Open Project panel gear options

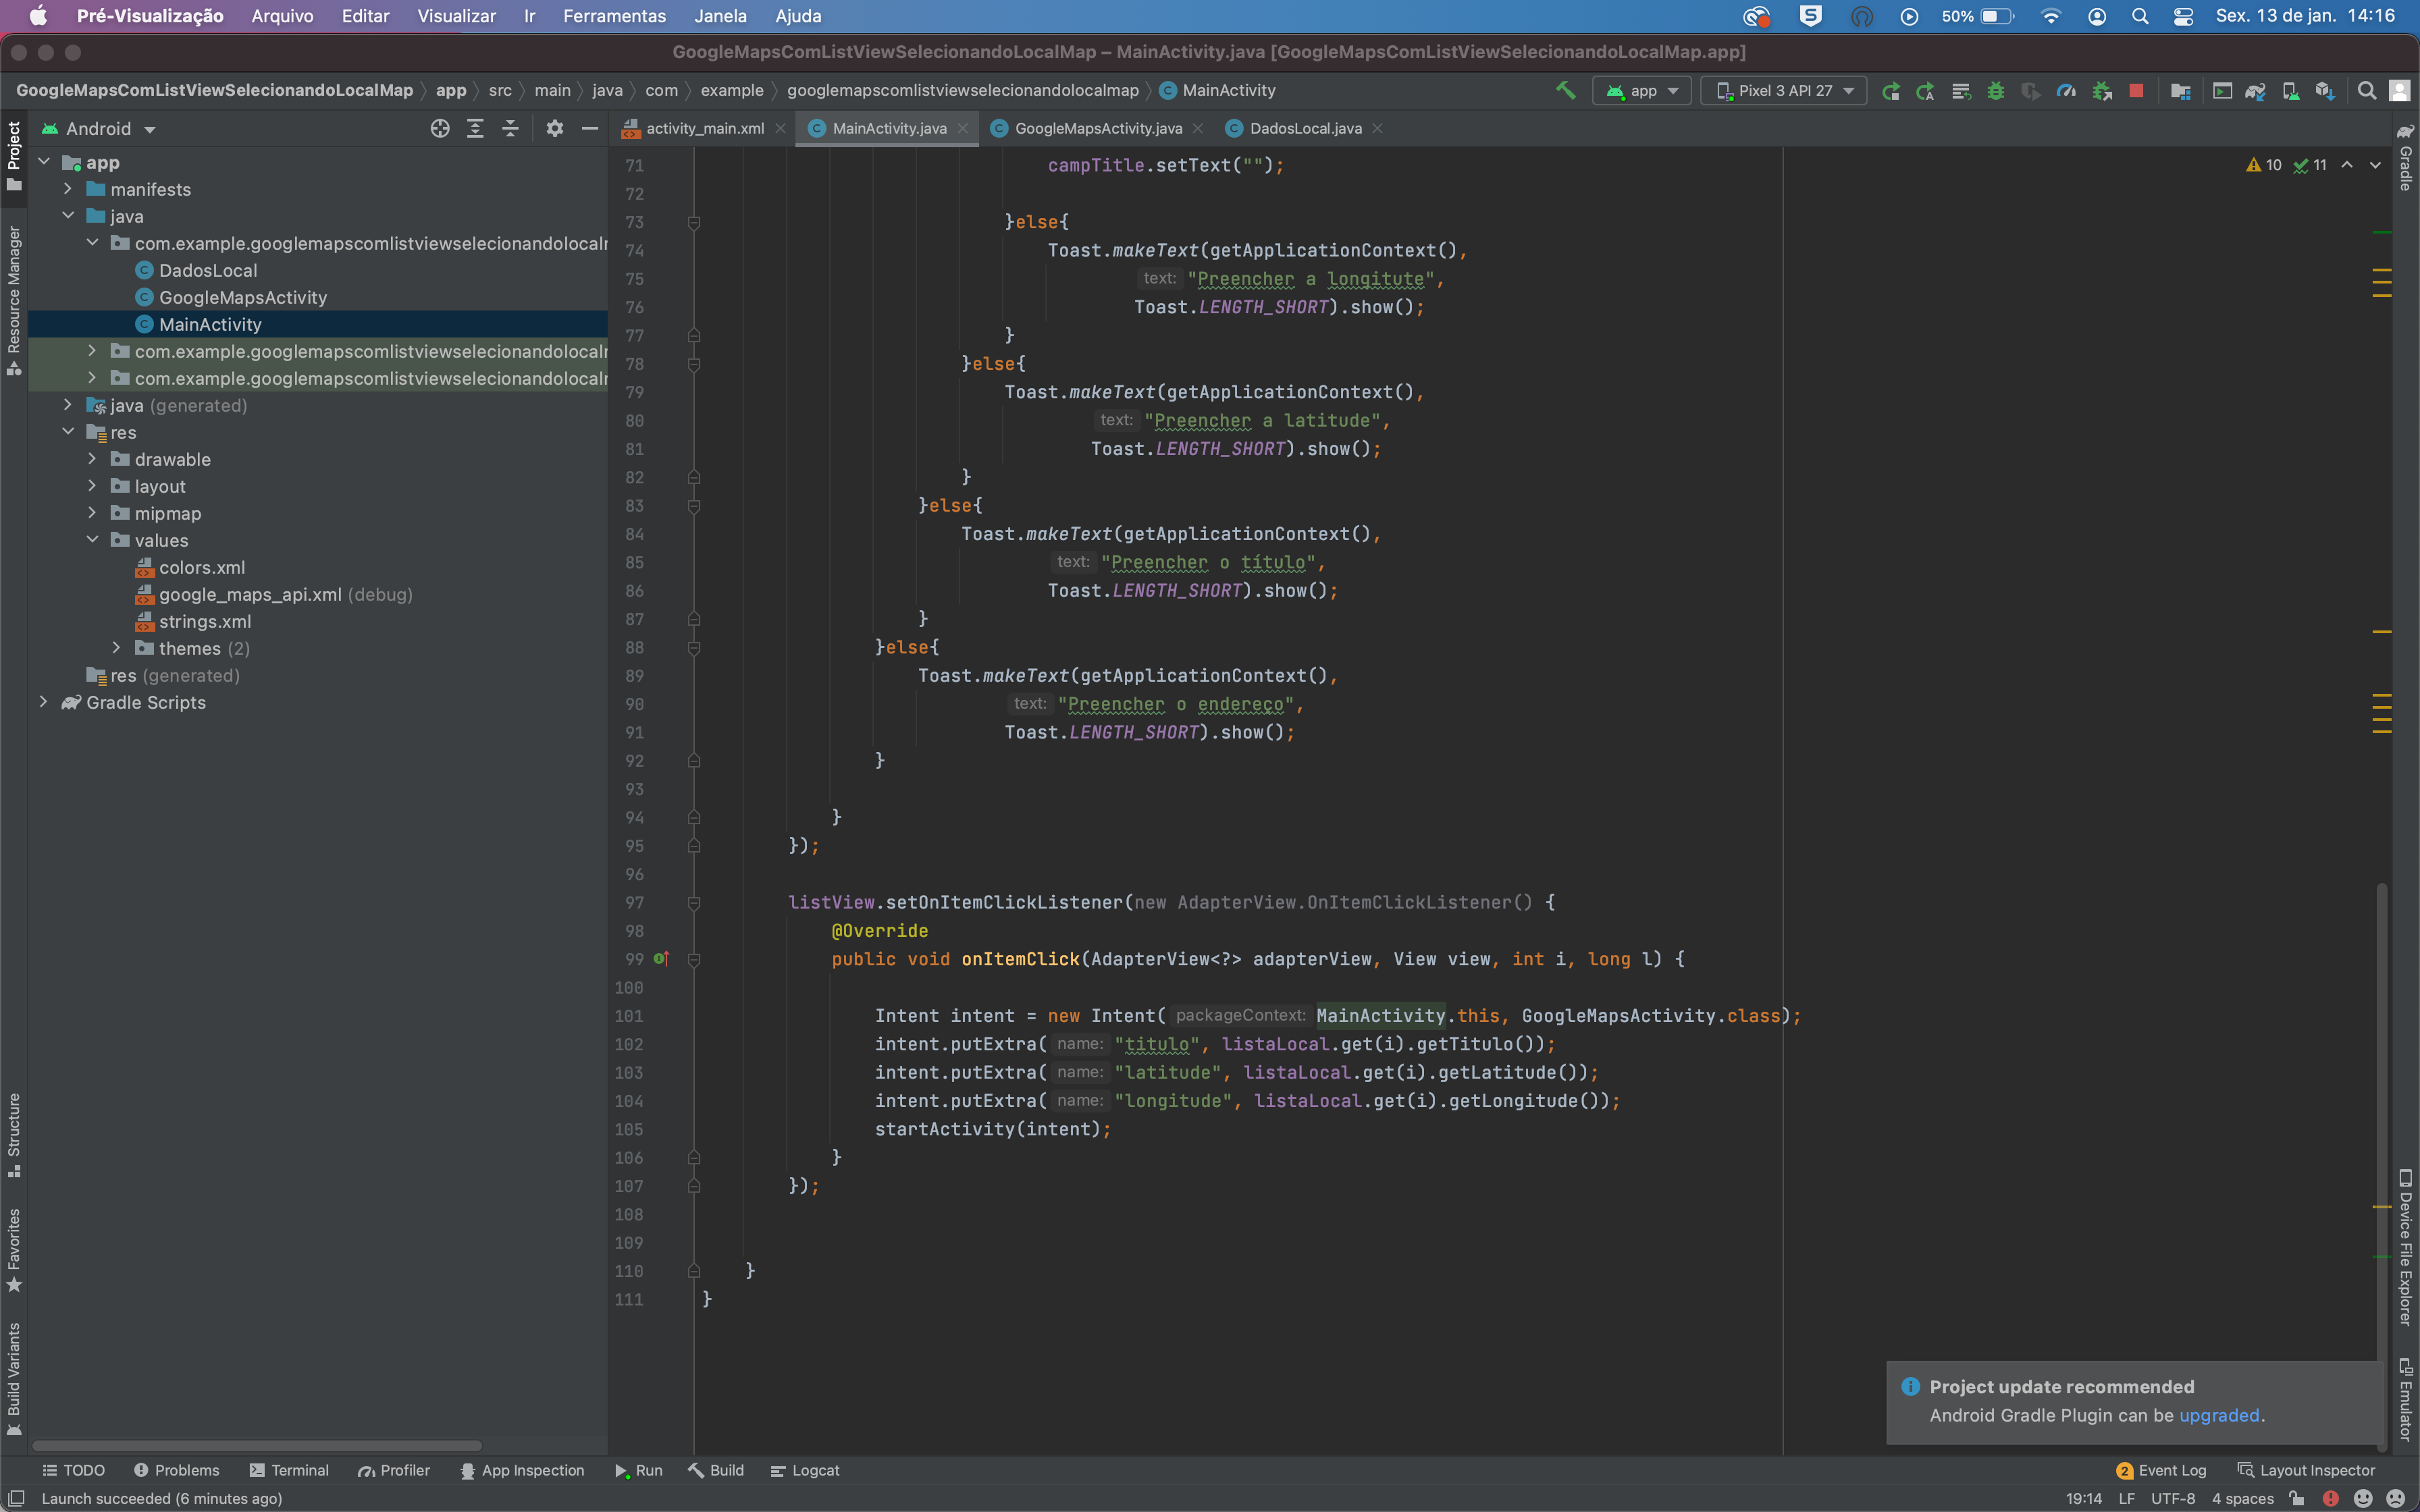[555, 128]
